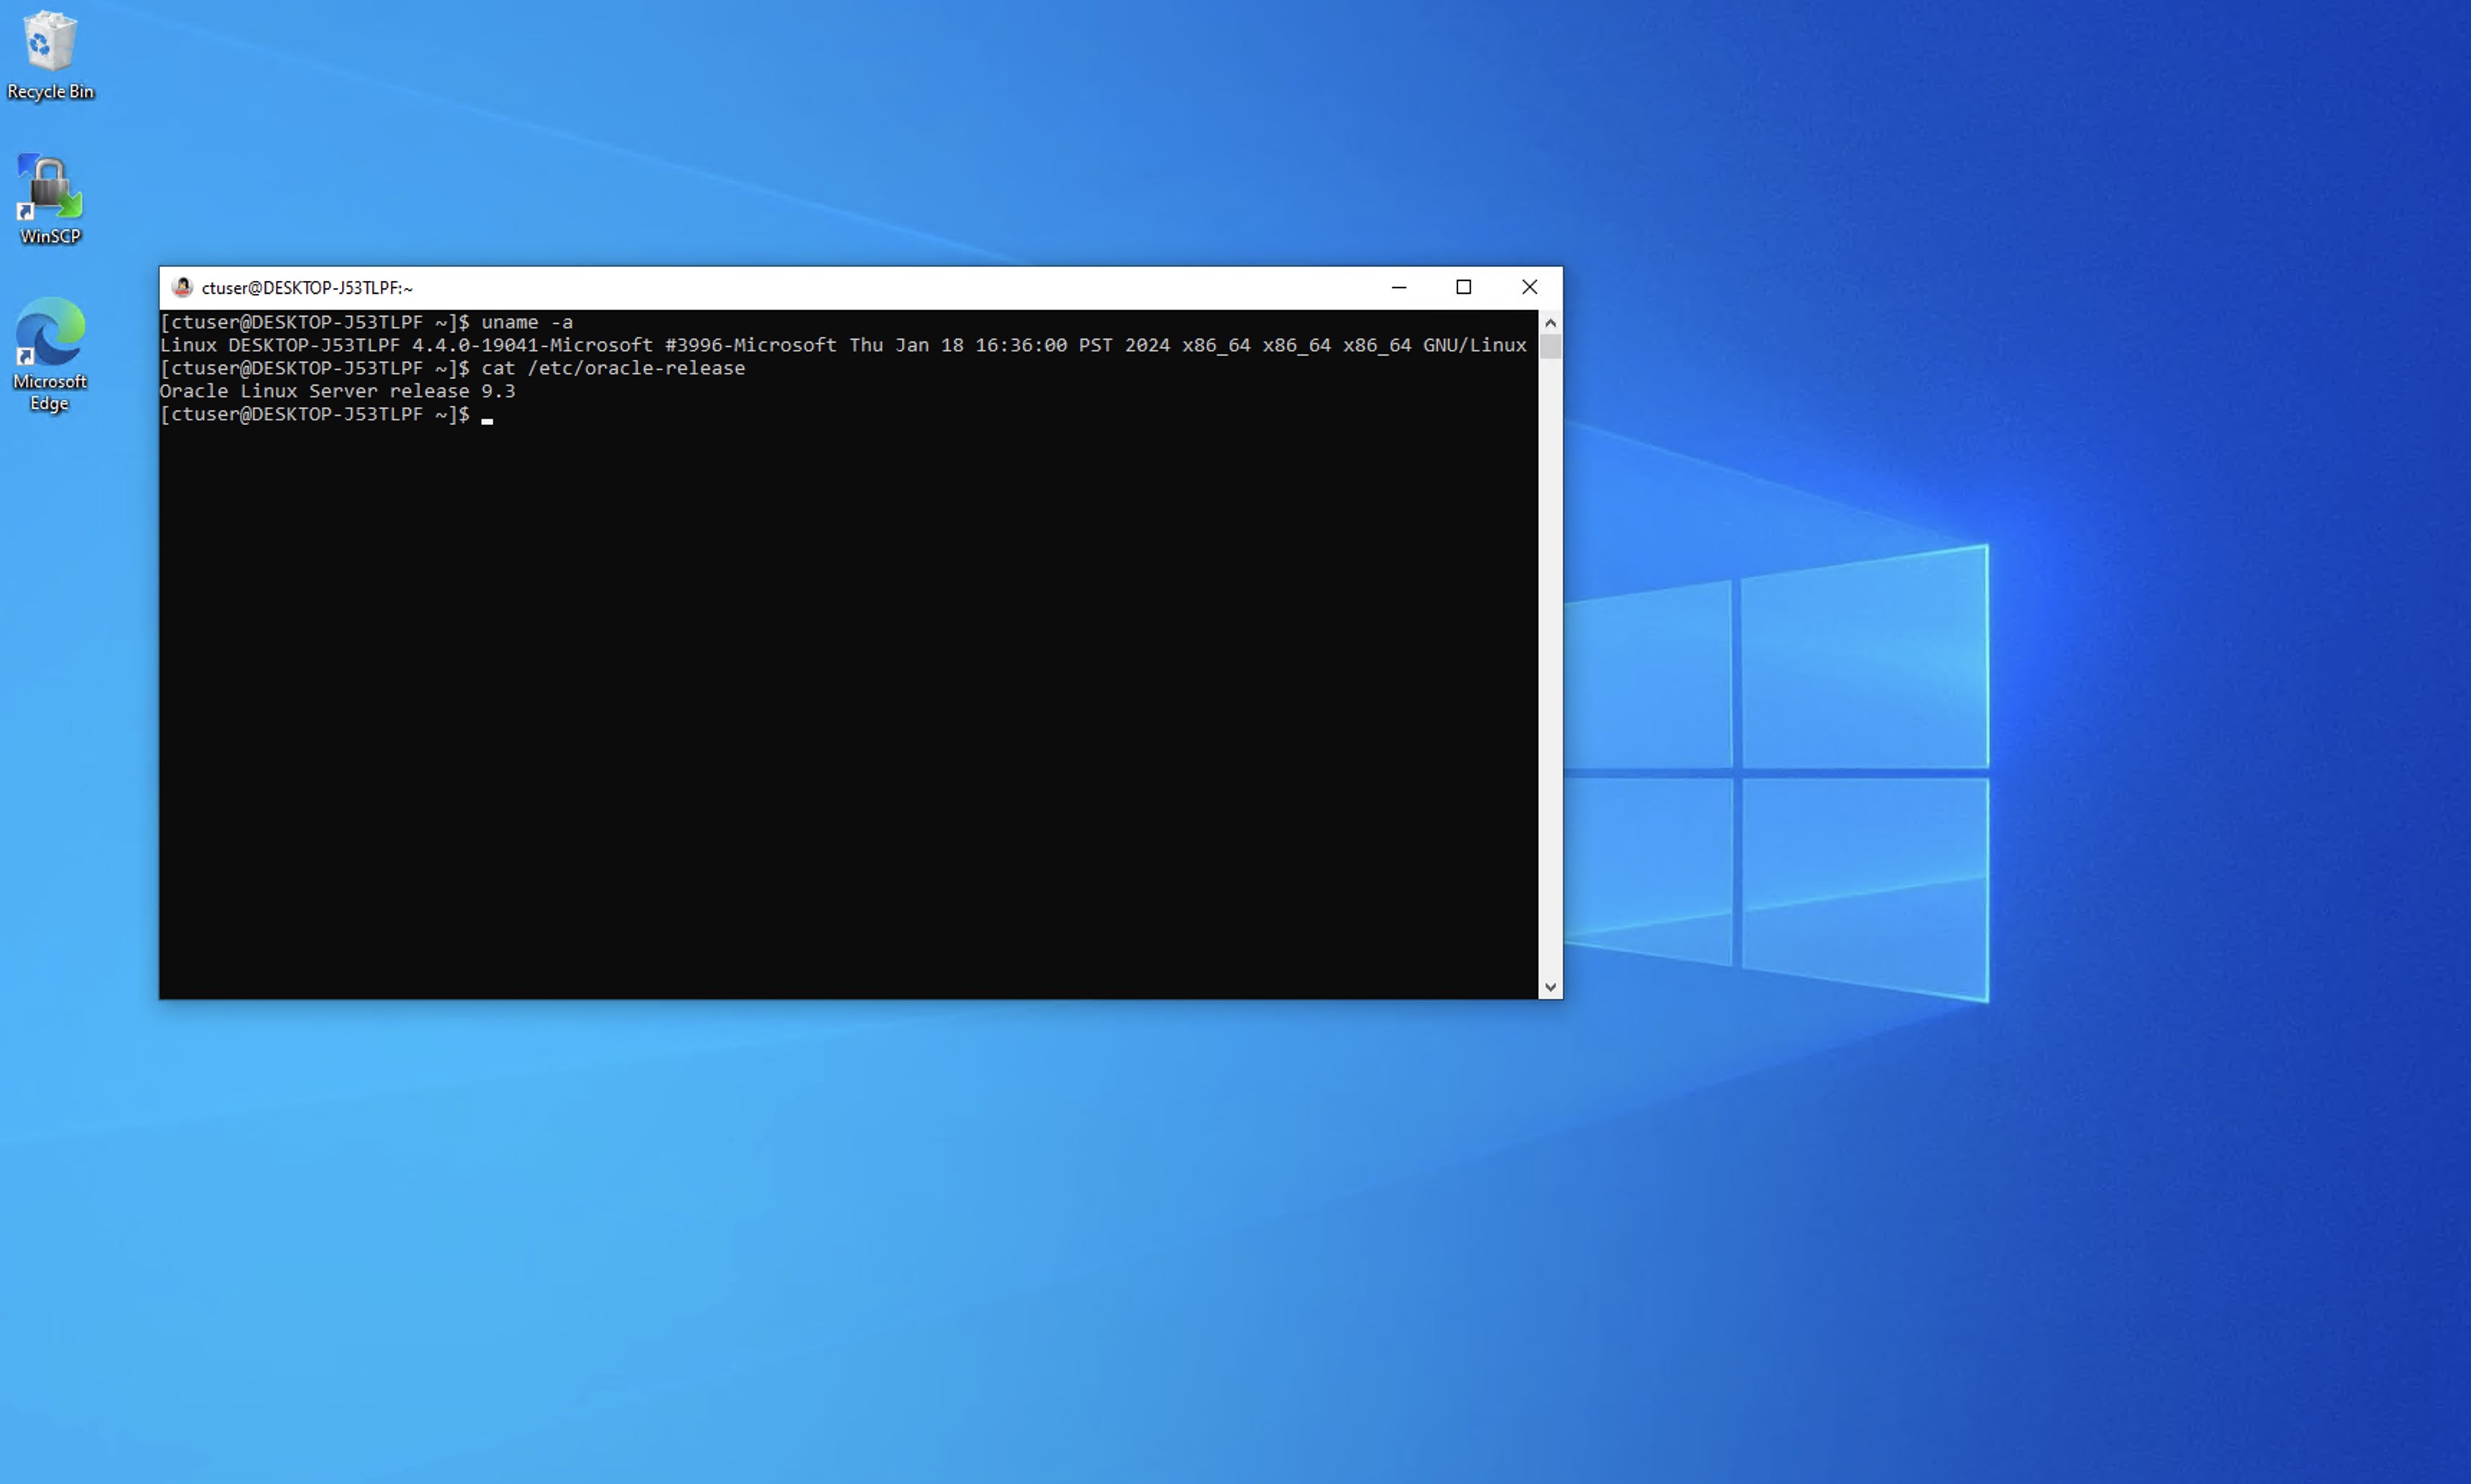Screen dimensions: 2471x1484
Task: Click the 'uname -a' command text
Action: click(x=527, y=322)
